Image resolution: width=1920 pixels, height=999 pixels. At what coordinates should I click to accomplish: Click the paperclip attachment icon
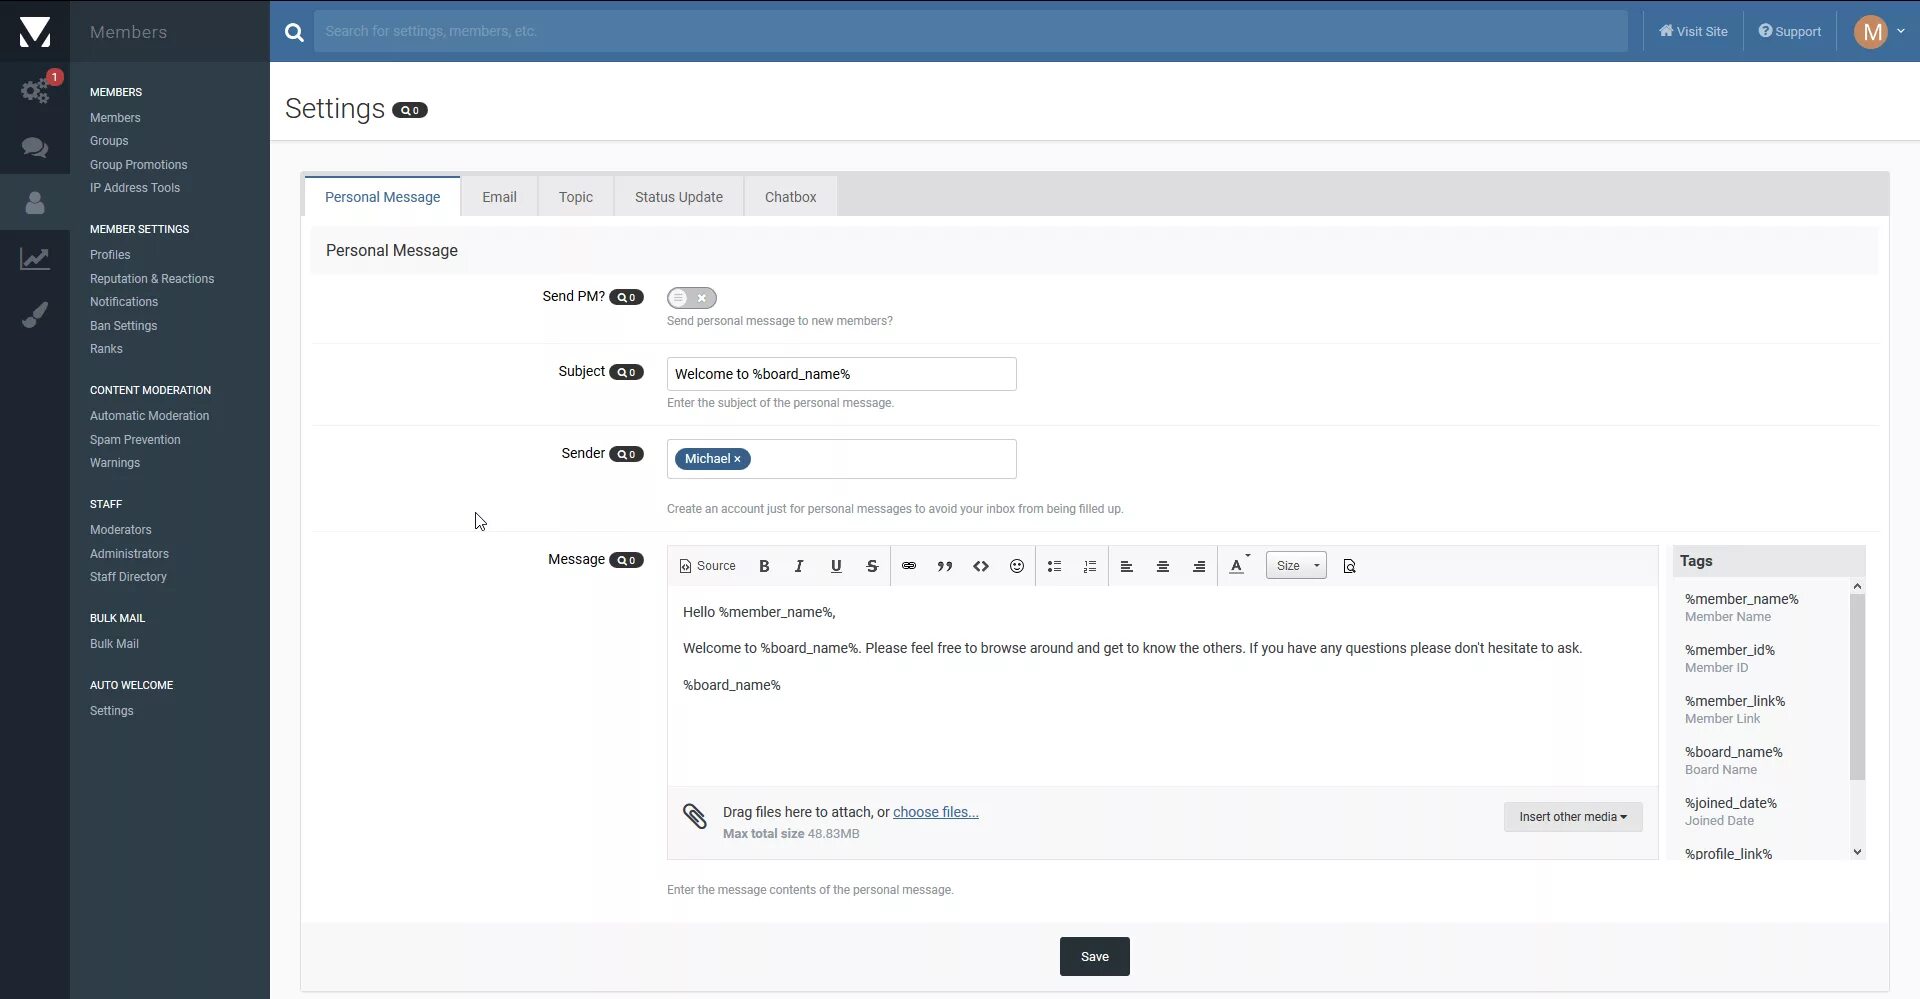pos(695,816)
